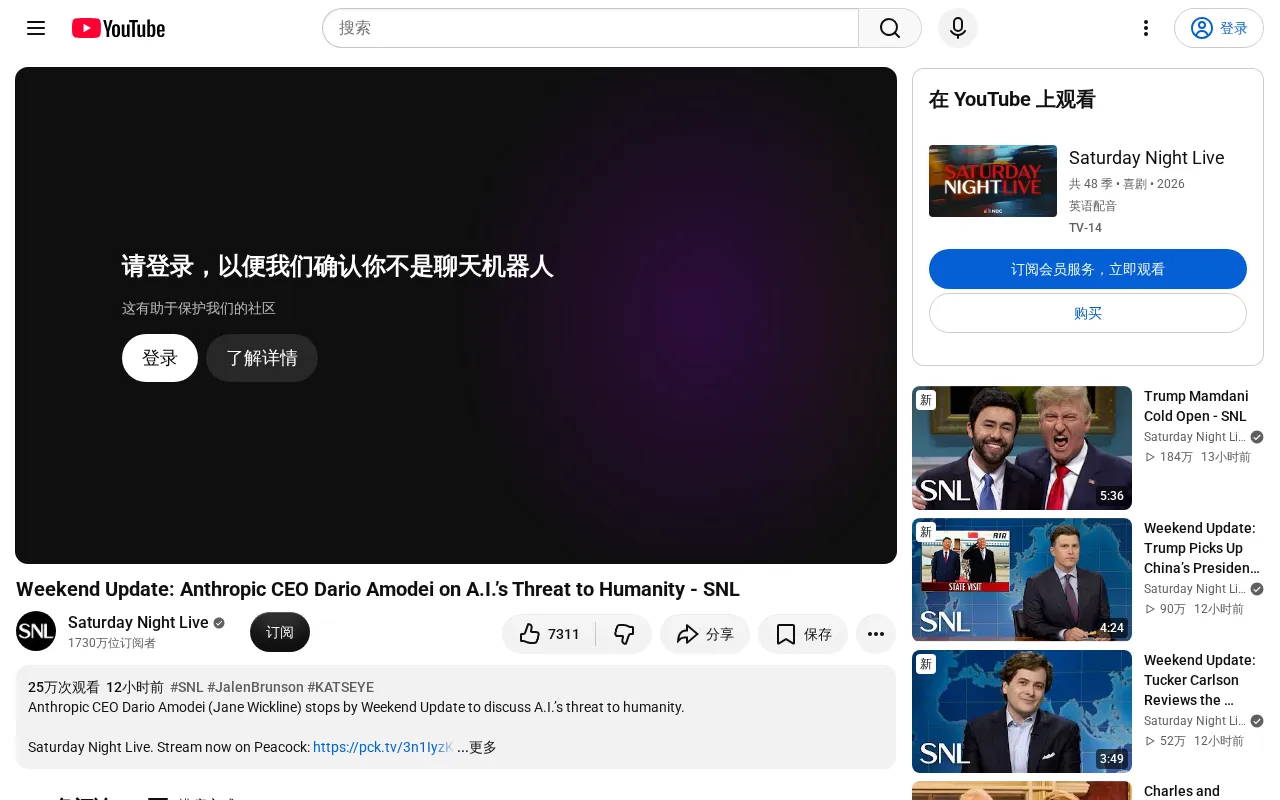1280x800 pixels.
Task: Open the pck.tv Peacock link
Action: pos(383,747)
